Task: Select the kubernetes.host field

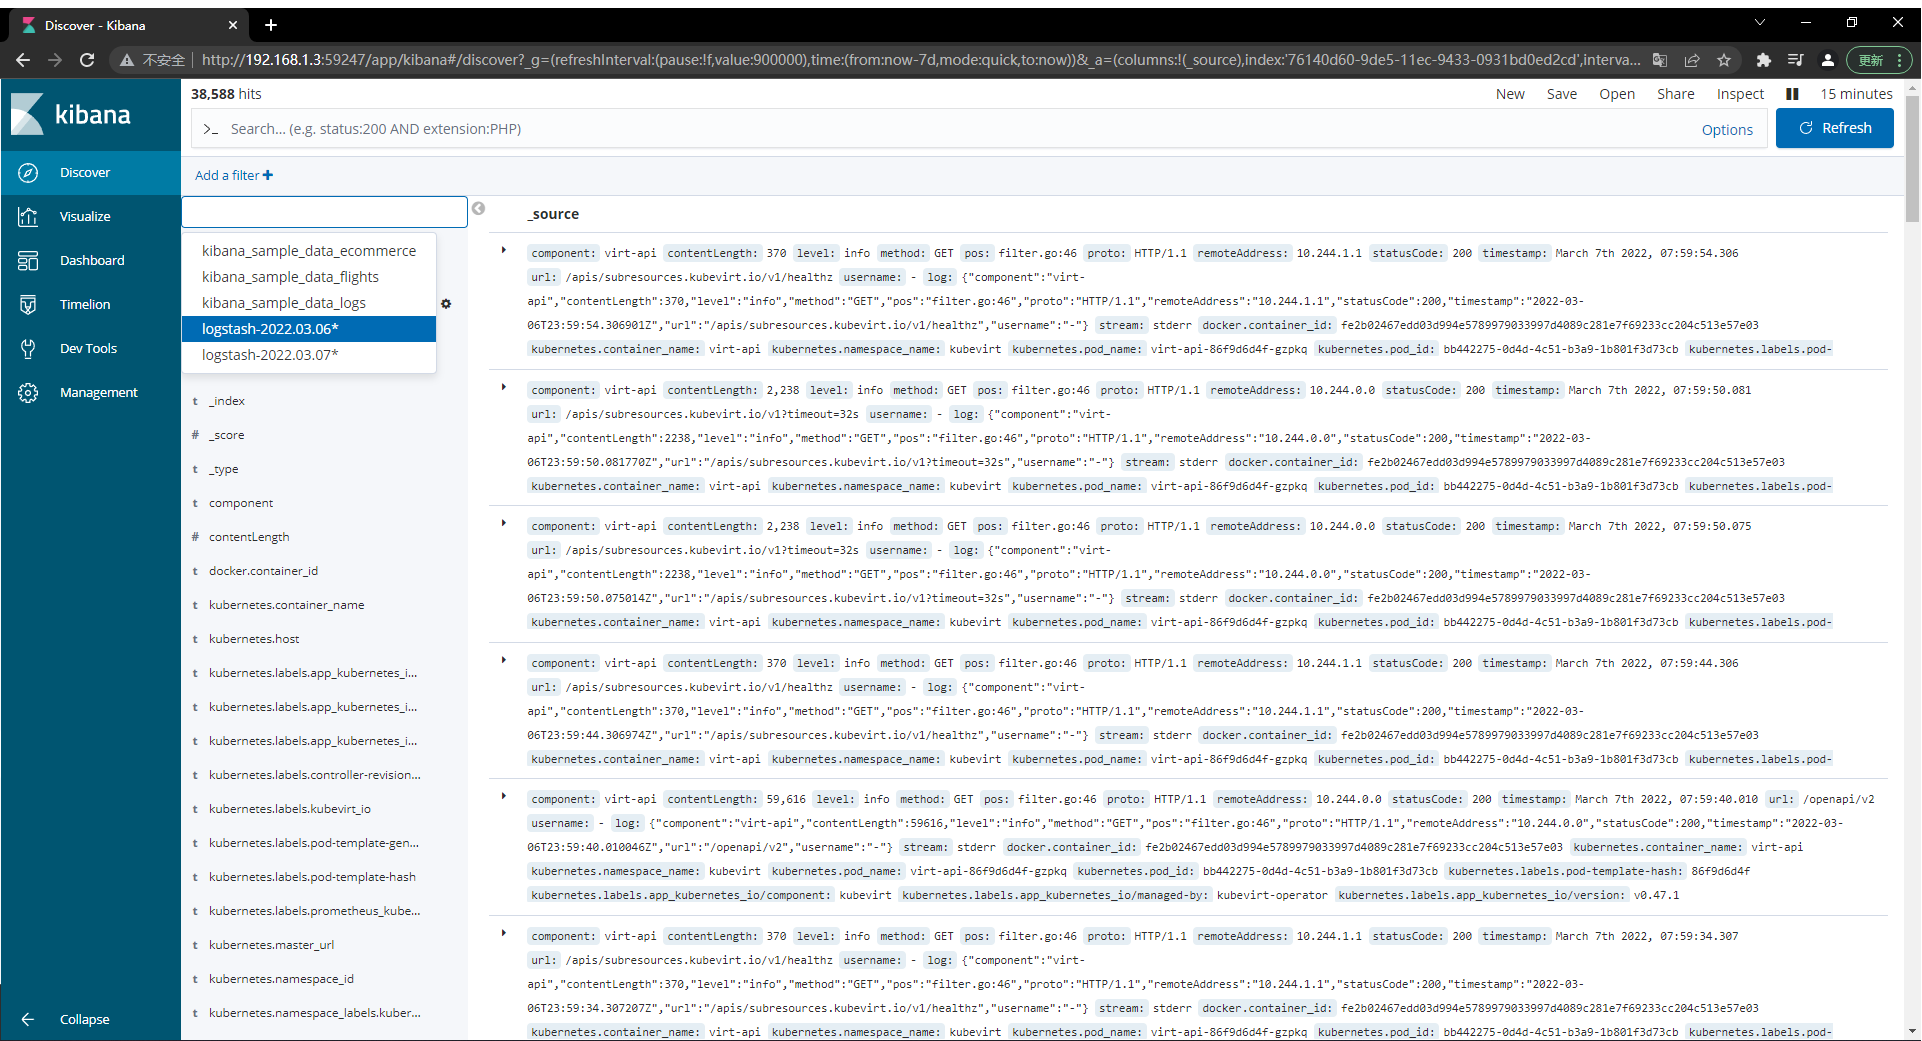Action: (x=254, y=639)
